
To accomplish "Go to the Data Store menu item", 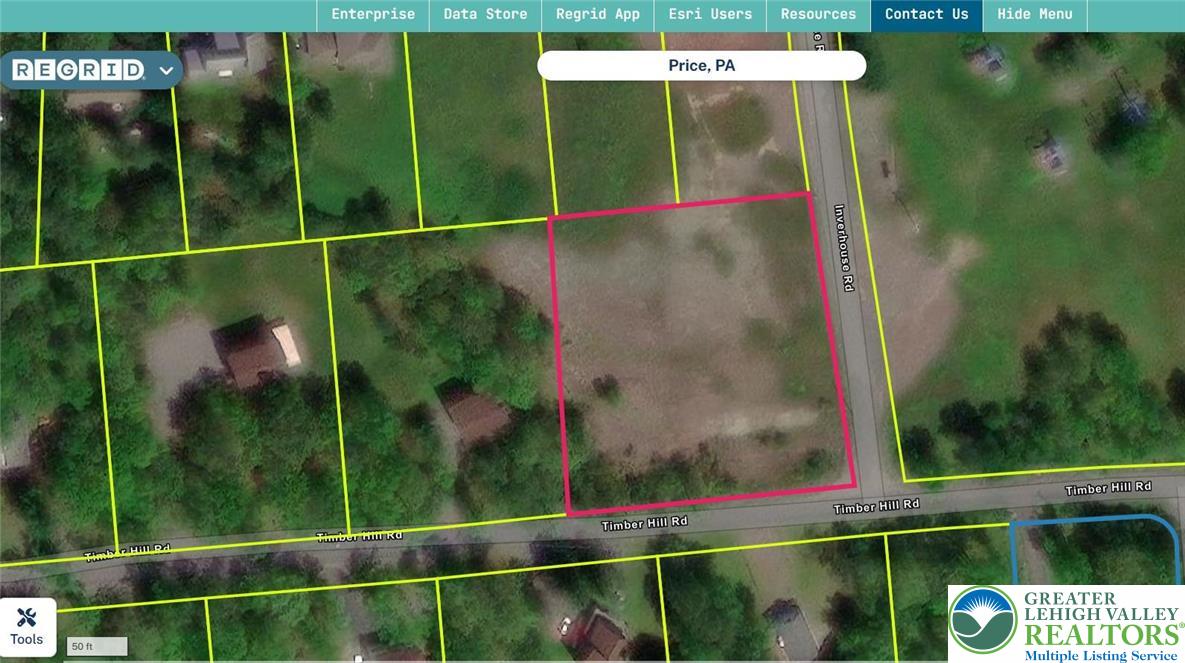I will [485, 14].
